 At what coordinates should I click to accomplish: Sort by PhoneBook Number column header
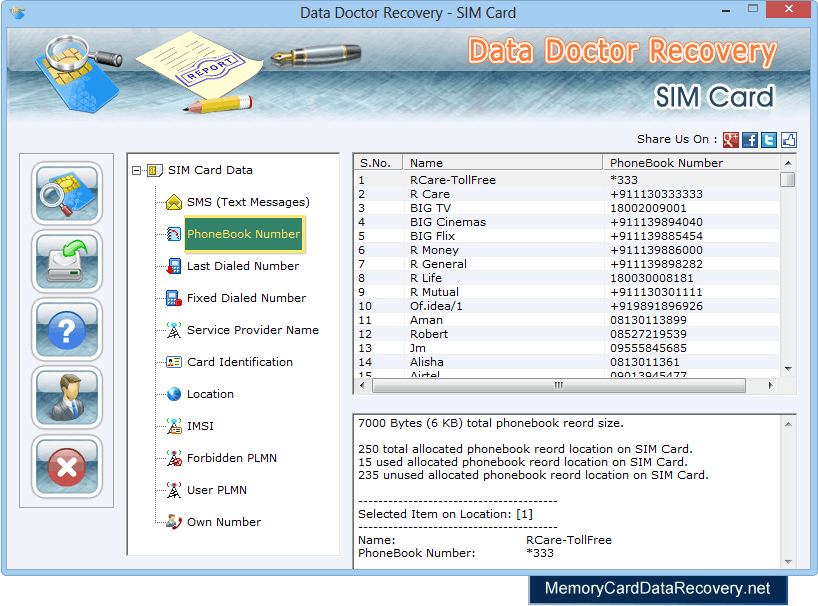click(691, 163)
